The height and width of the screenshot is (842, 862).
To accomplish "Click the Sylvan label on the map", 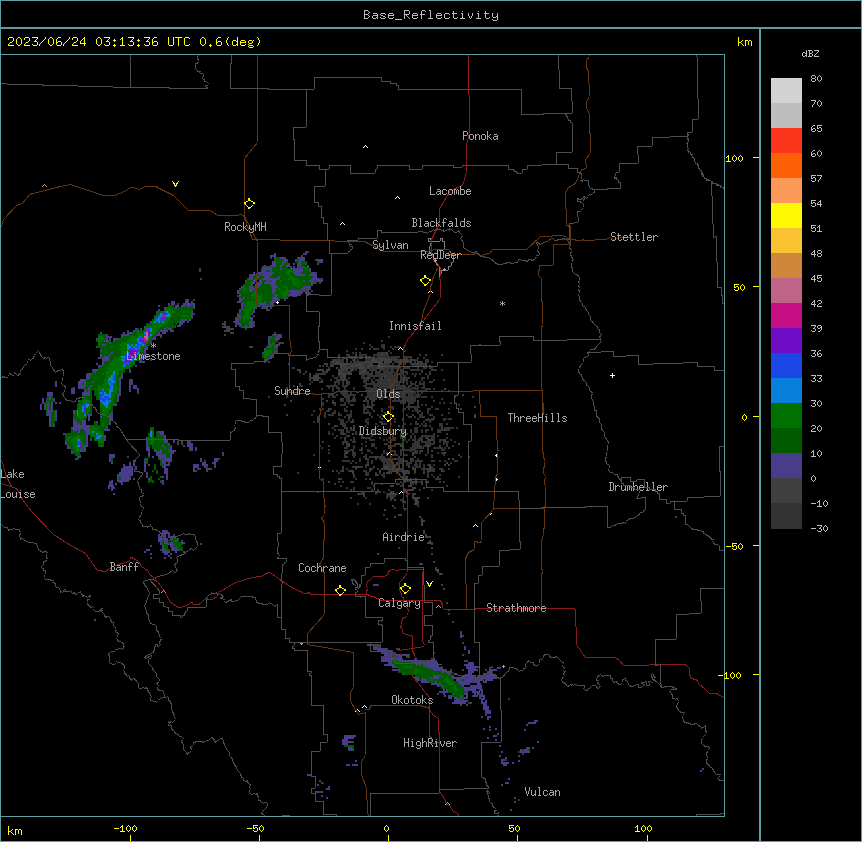I will click(390, 245).
